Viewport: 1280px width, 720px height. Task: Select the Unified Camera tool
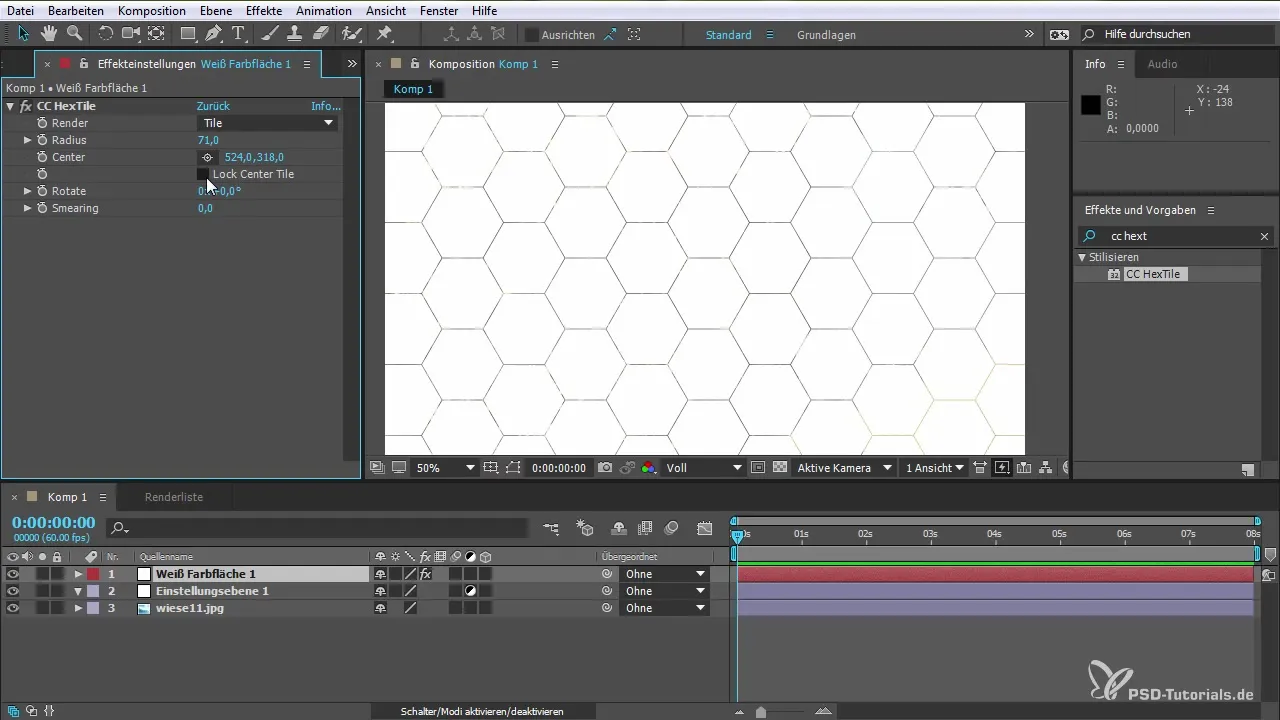click(x=131, y=34)
